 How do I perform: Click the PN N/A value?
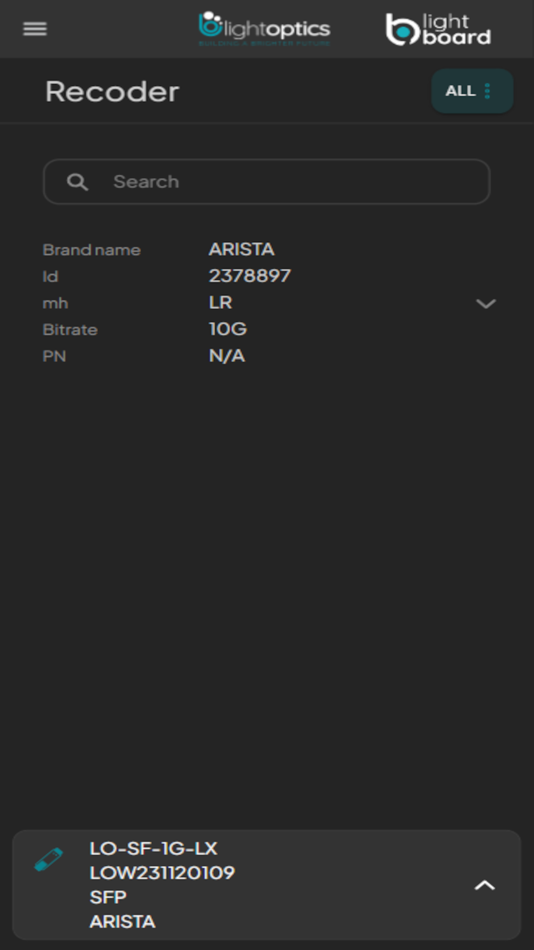point(227,356)
